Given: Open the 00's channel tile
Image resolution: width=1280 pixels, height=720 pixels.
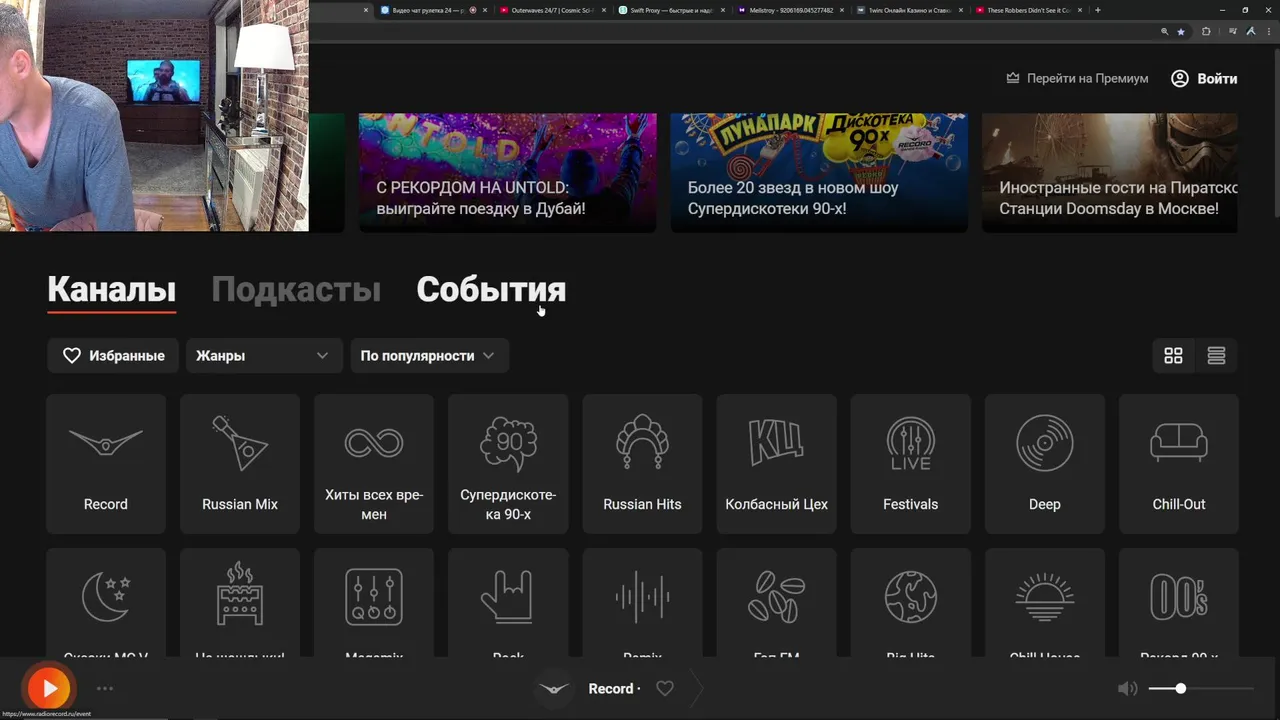Looking at the screenshot, I should coord(1179,602).
